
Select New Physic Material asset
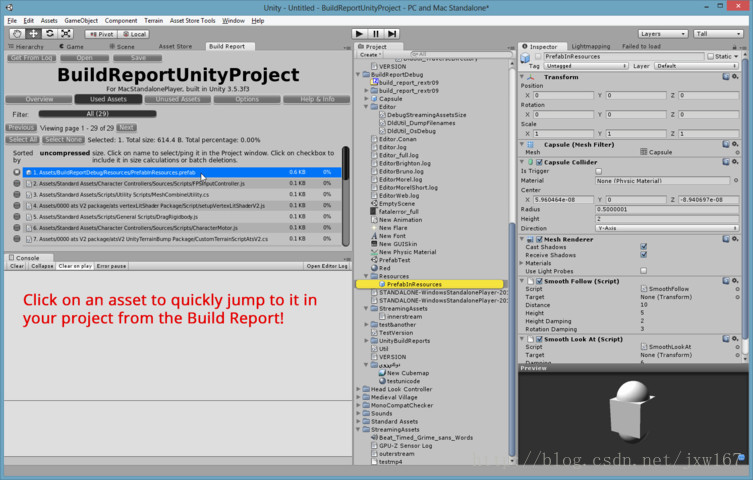pos(407,252)
